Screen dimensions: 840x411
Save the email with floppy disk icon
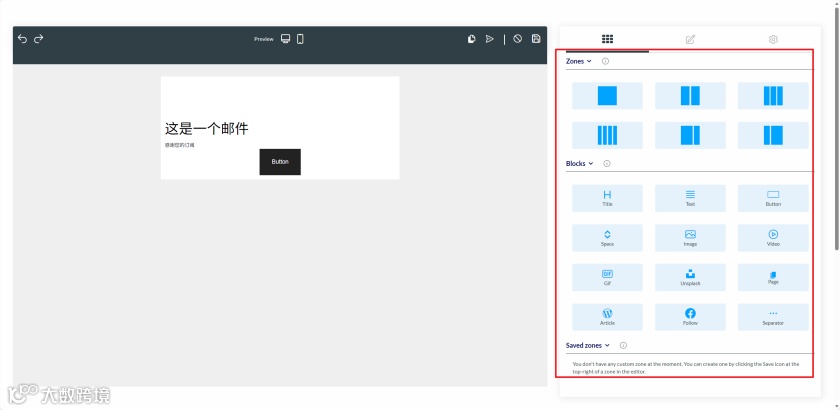(x=536, y=39)
